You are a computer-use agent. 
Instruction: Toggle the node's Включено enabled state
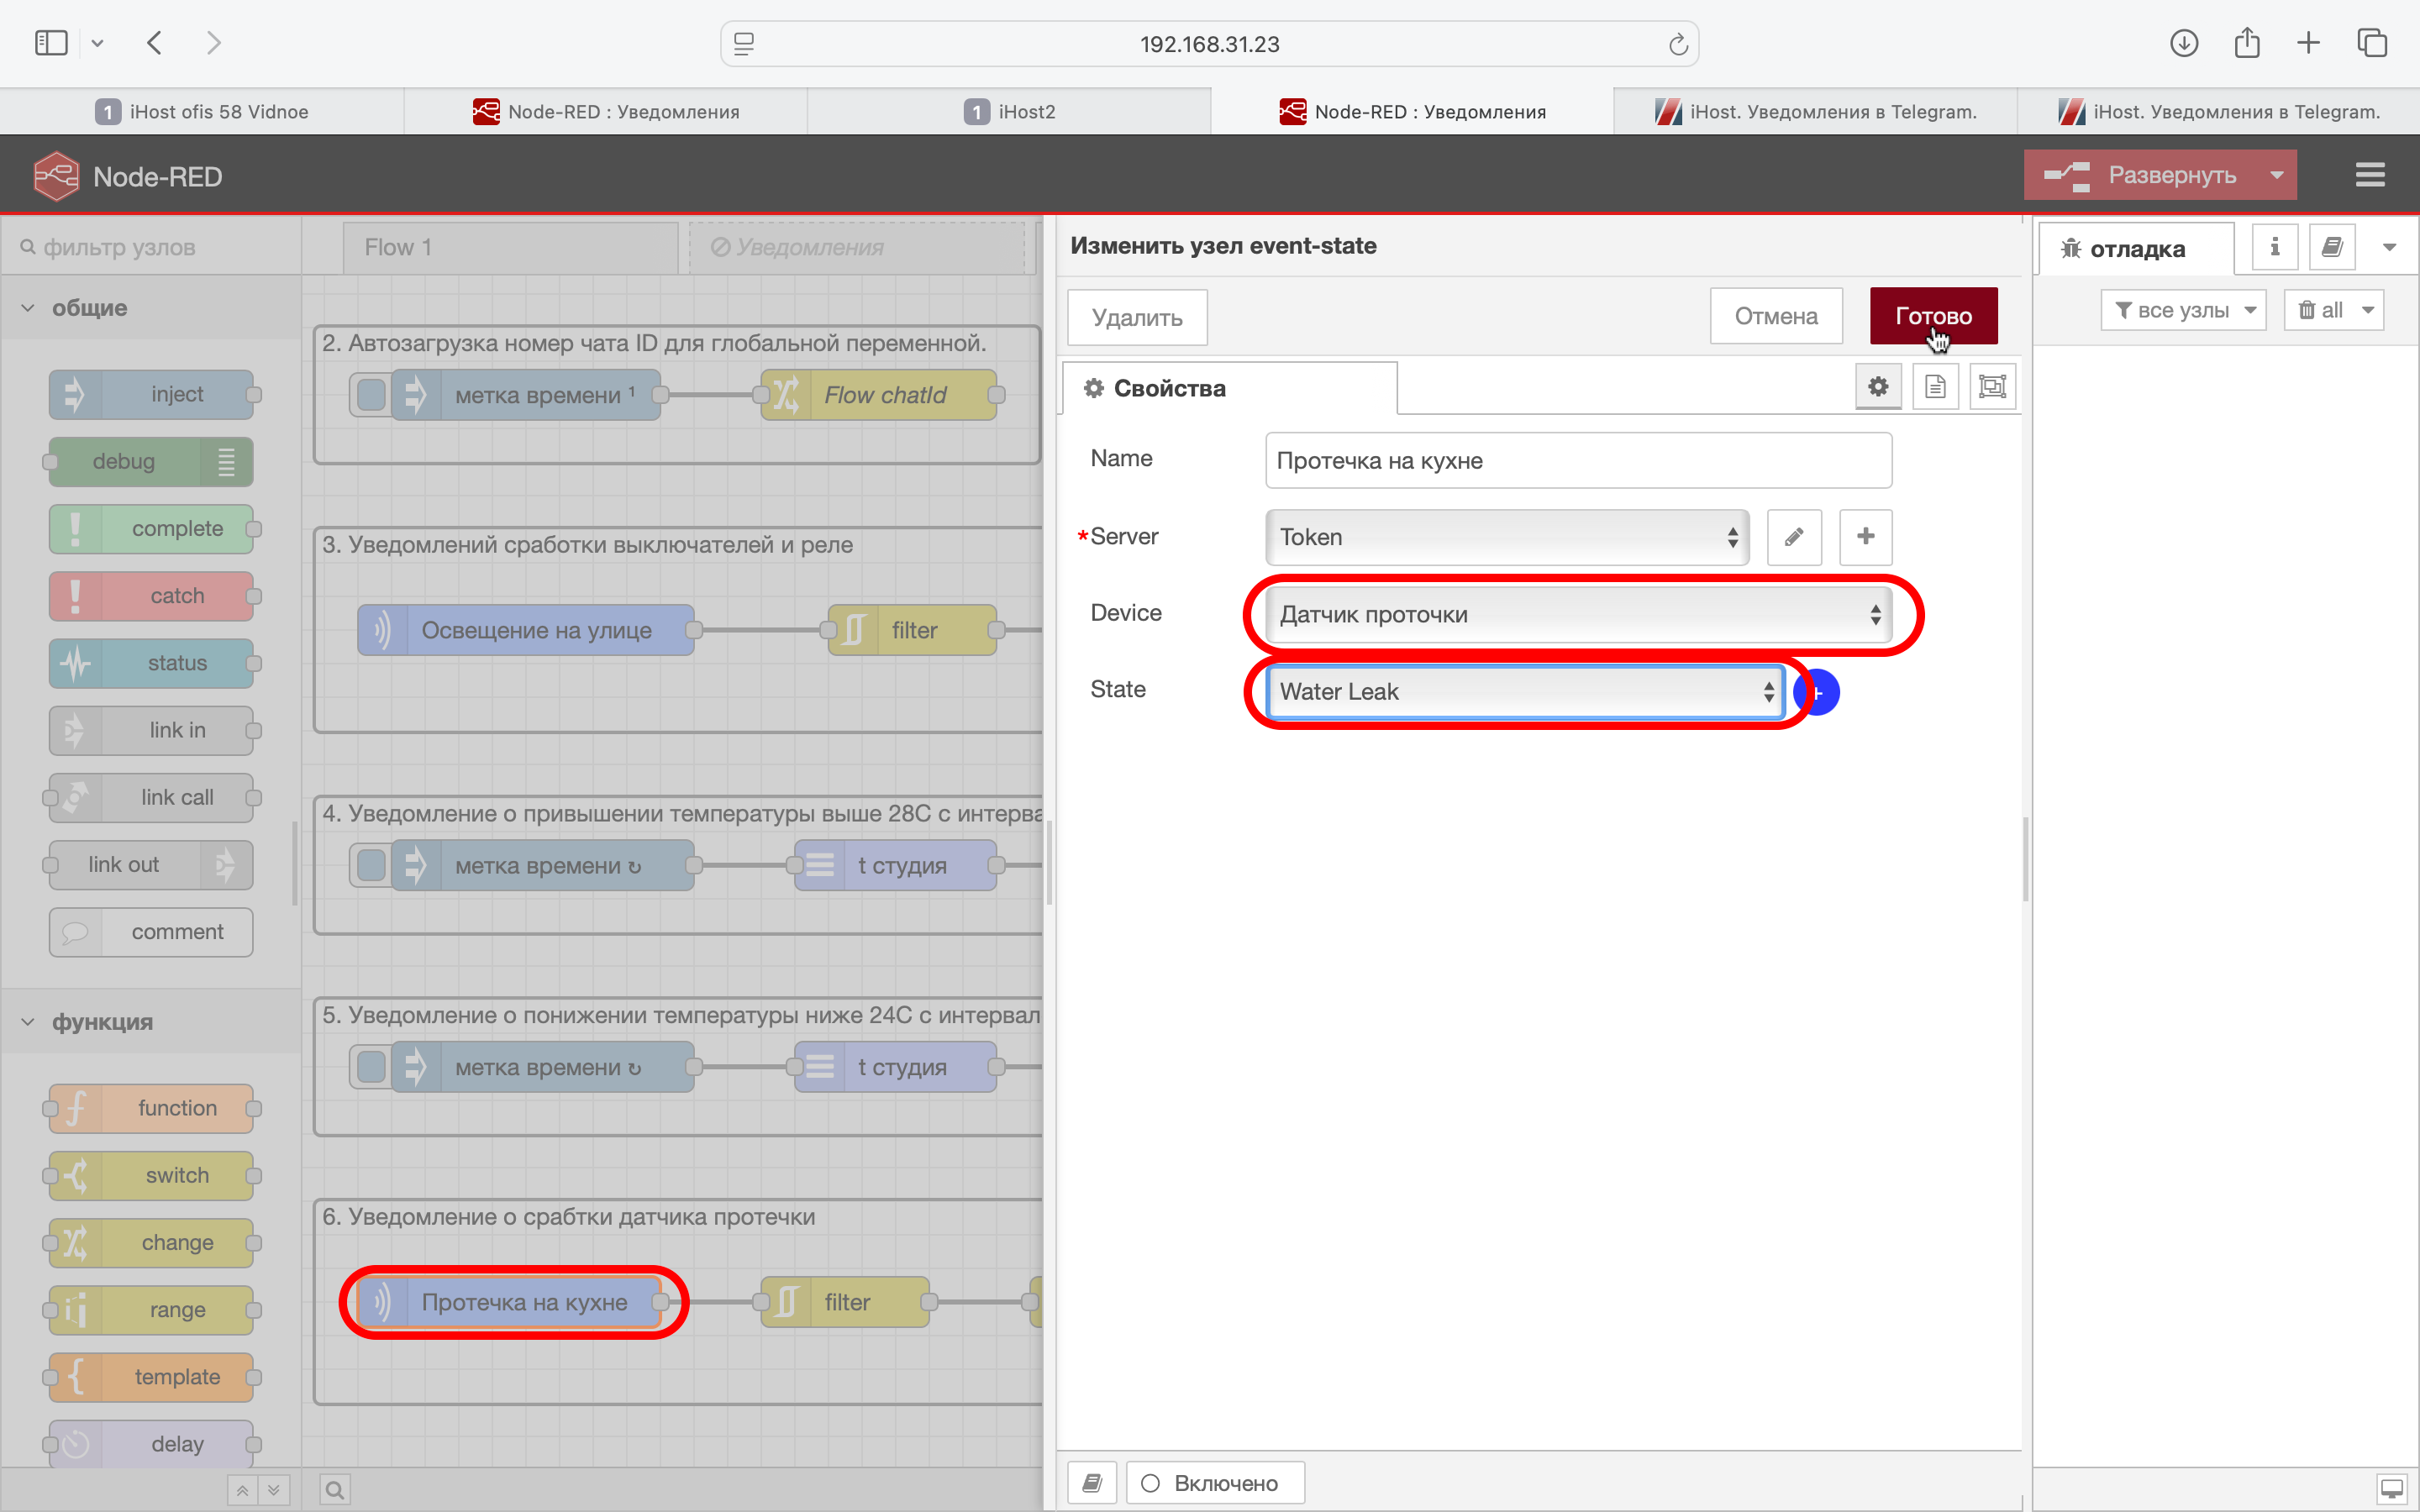(x=1214, y=1483)
